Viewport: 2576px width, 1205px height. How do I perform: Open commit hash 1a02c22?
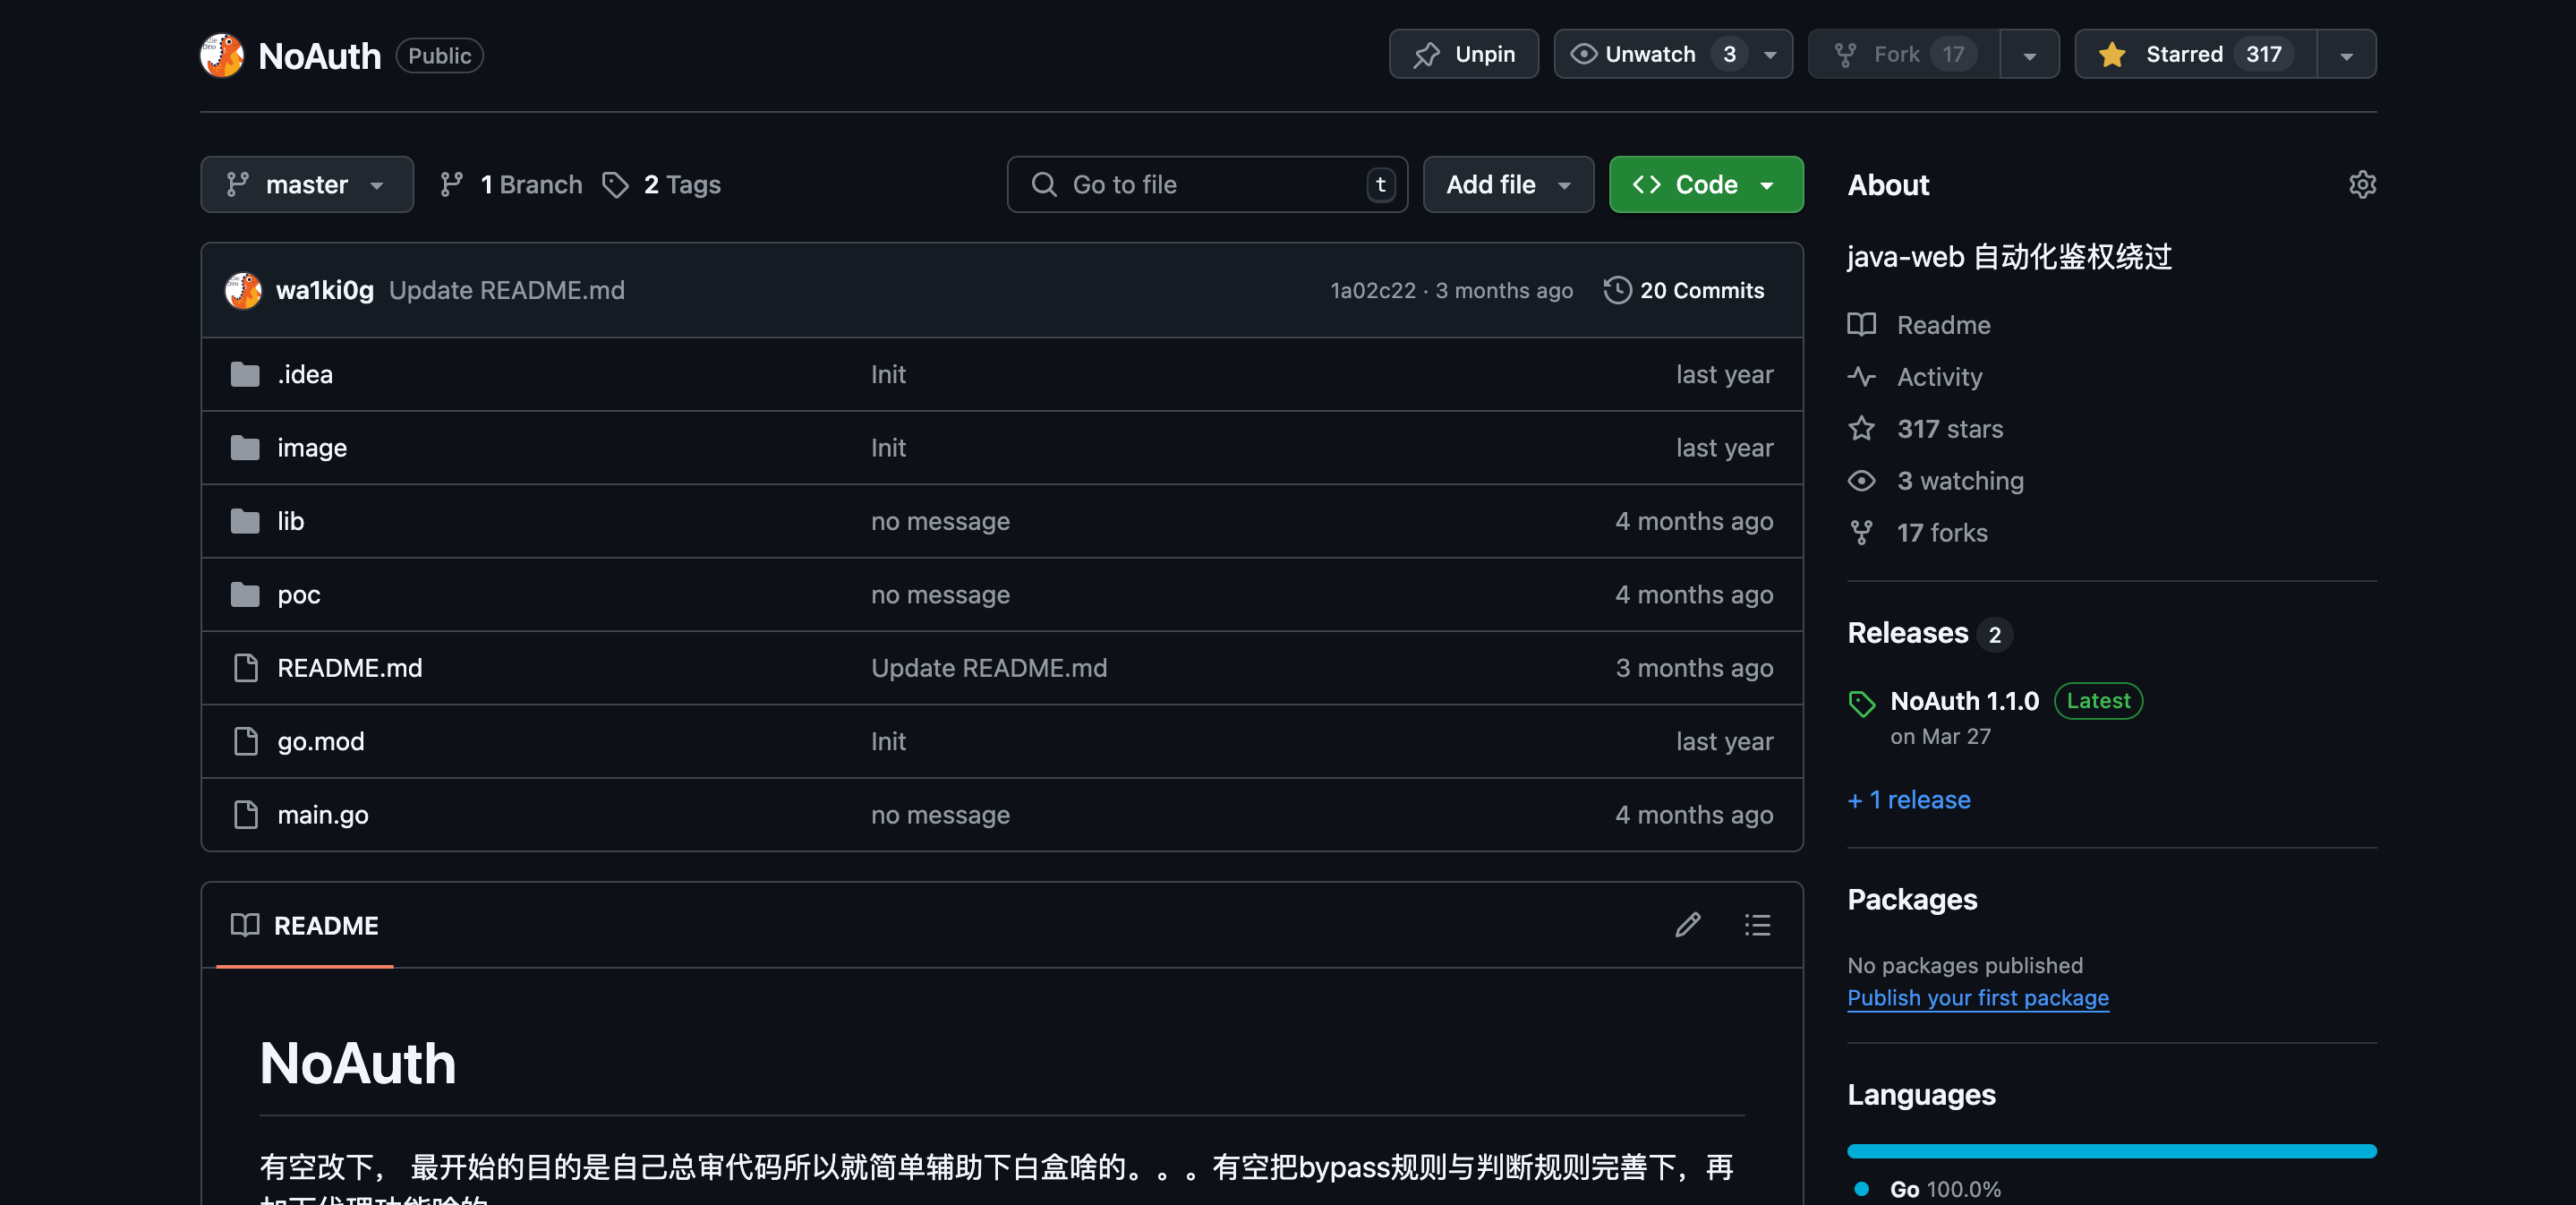[1372, 290]
